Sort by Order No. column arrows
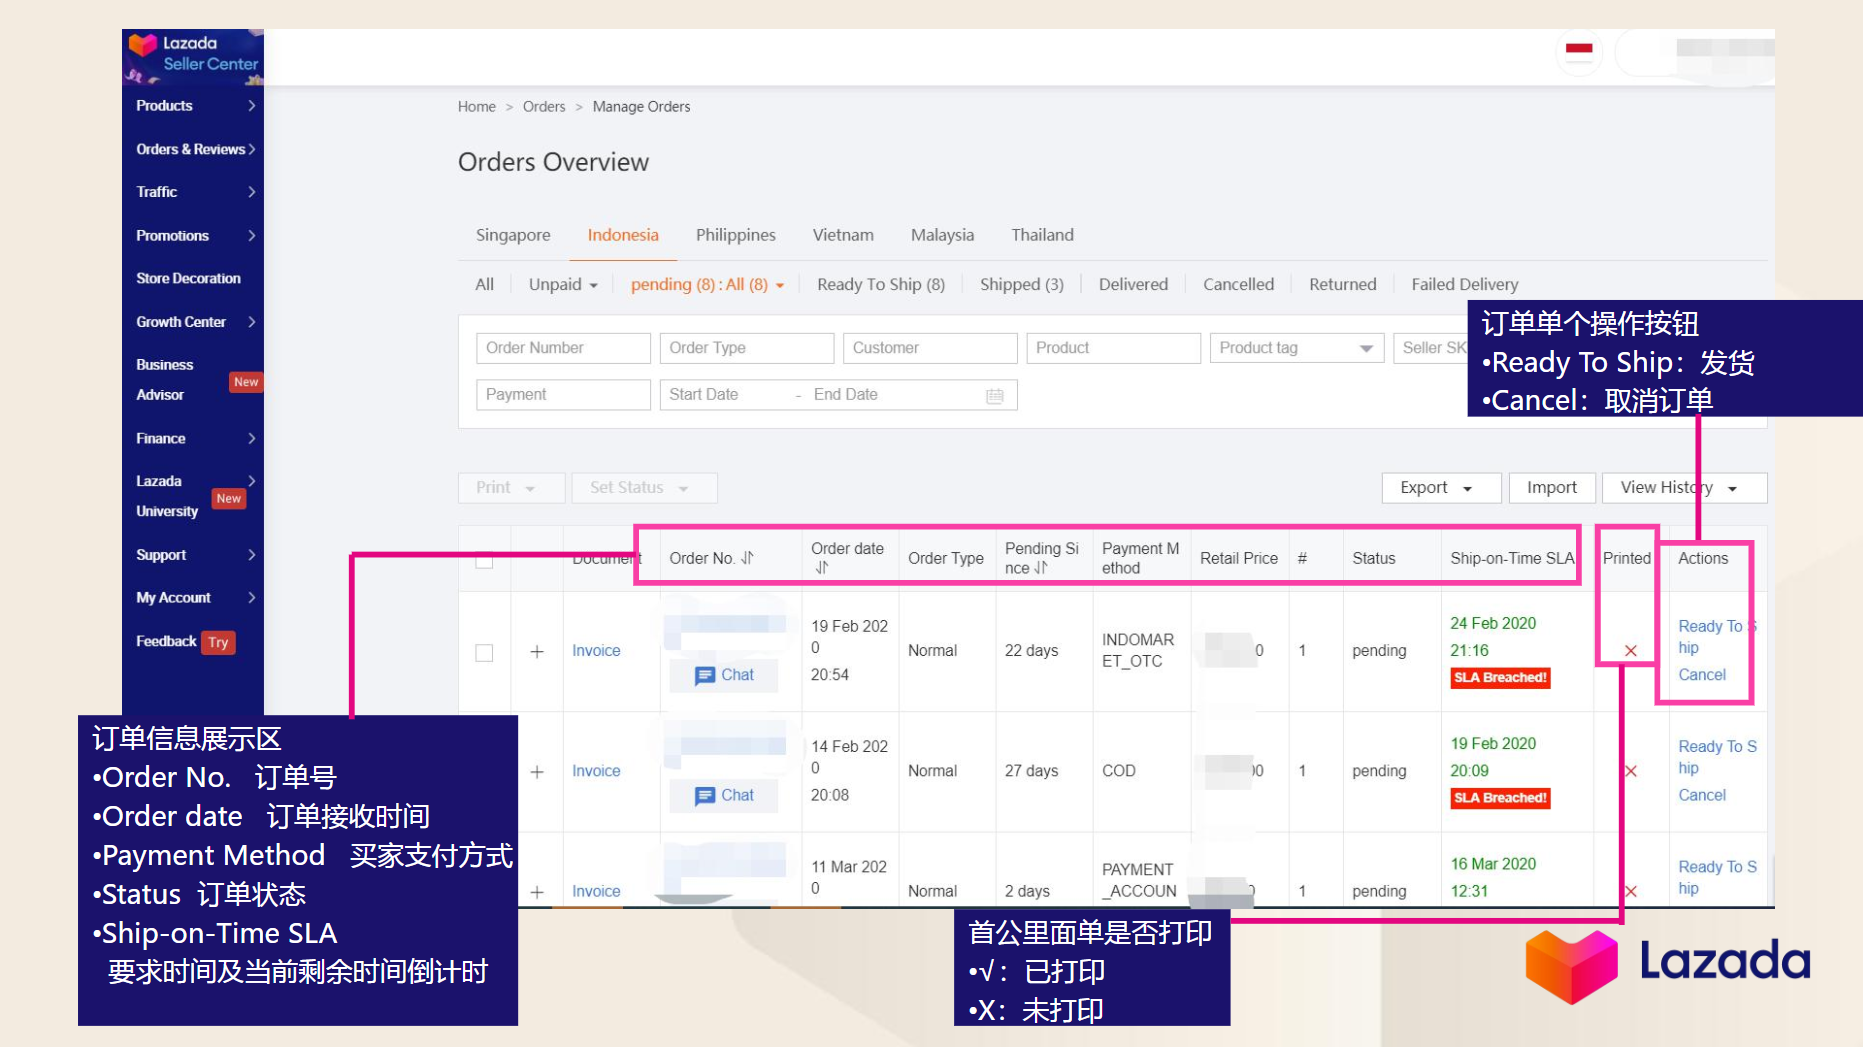 click(x=747, y=558)
